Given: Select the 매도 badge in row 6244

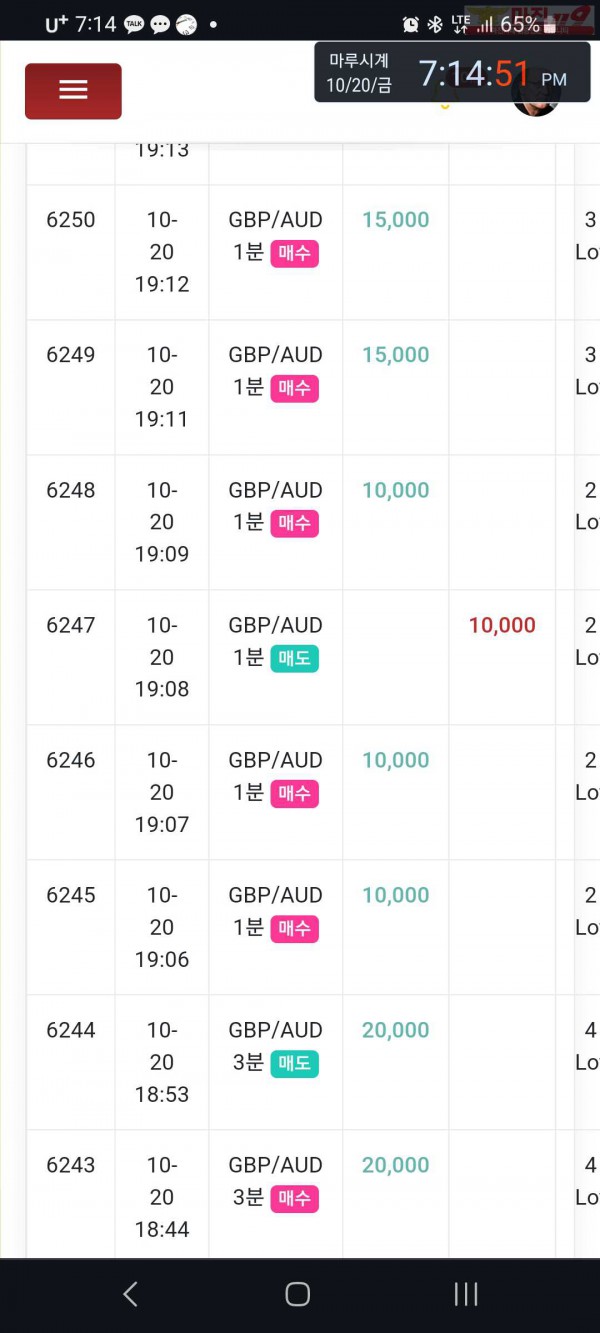Looking at the screenshot, I should click(294, 1063).
